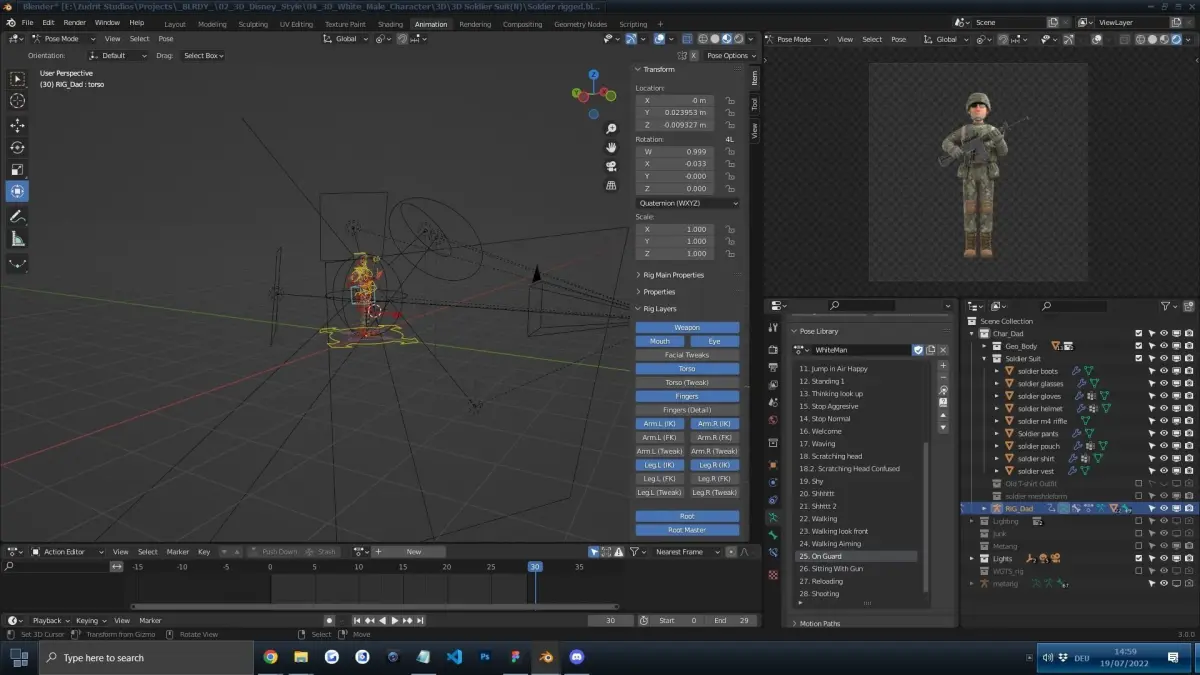The image size is (1200, 675).
Task: Select the Measure tool
Action: [18, 238]
